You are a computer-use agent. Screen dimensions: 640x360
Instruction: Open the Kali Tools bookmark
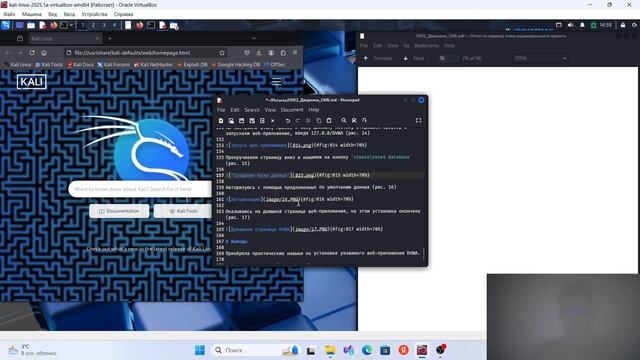pos(49,64)
